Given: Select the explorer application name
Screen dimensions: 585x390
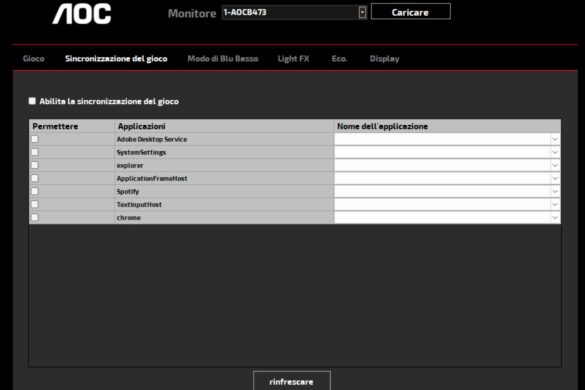Looking at the screenshot, I should (x=130, y=165).
